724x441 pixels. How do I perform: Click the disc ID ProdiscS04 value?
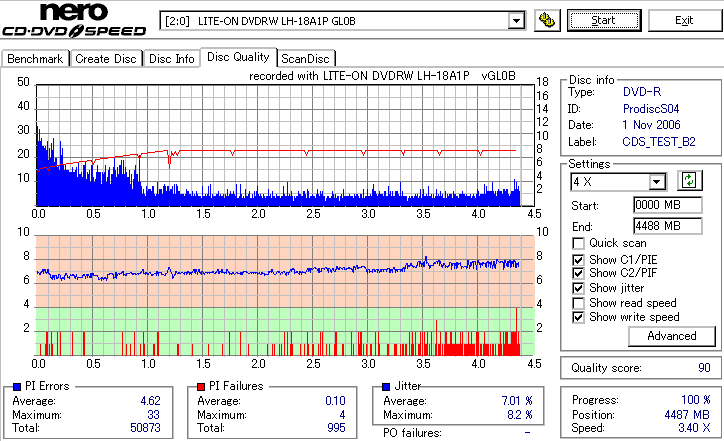point(651,109)
